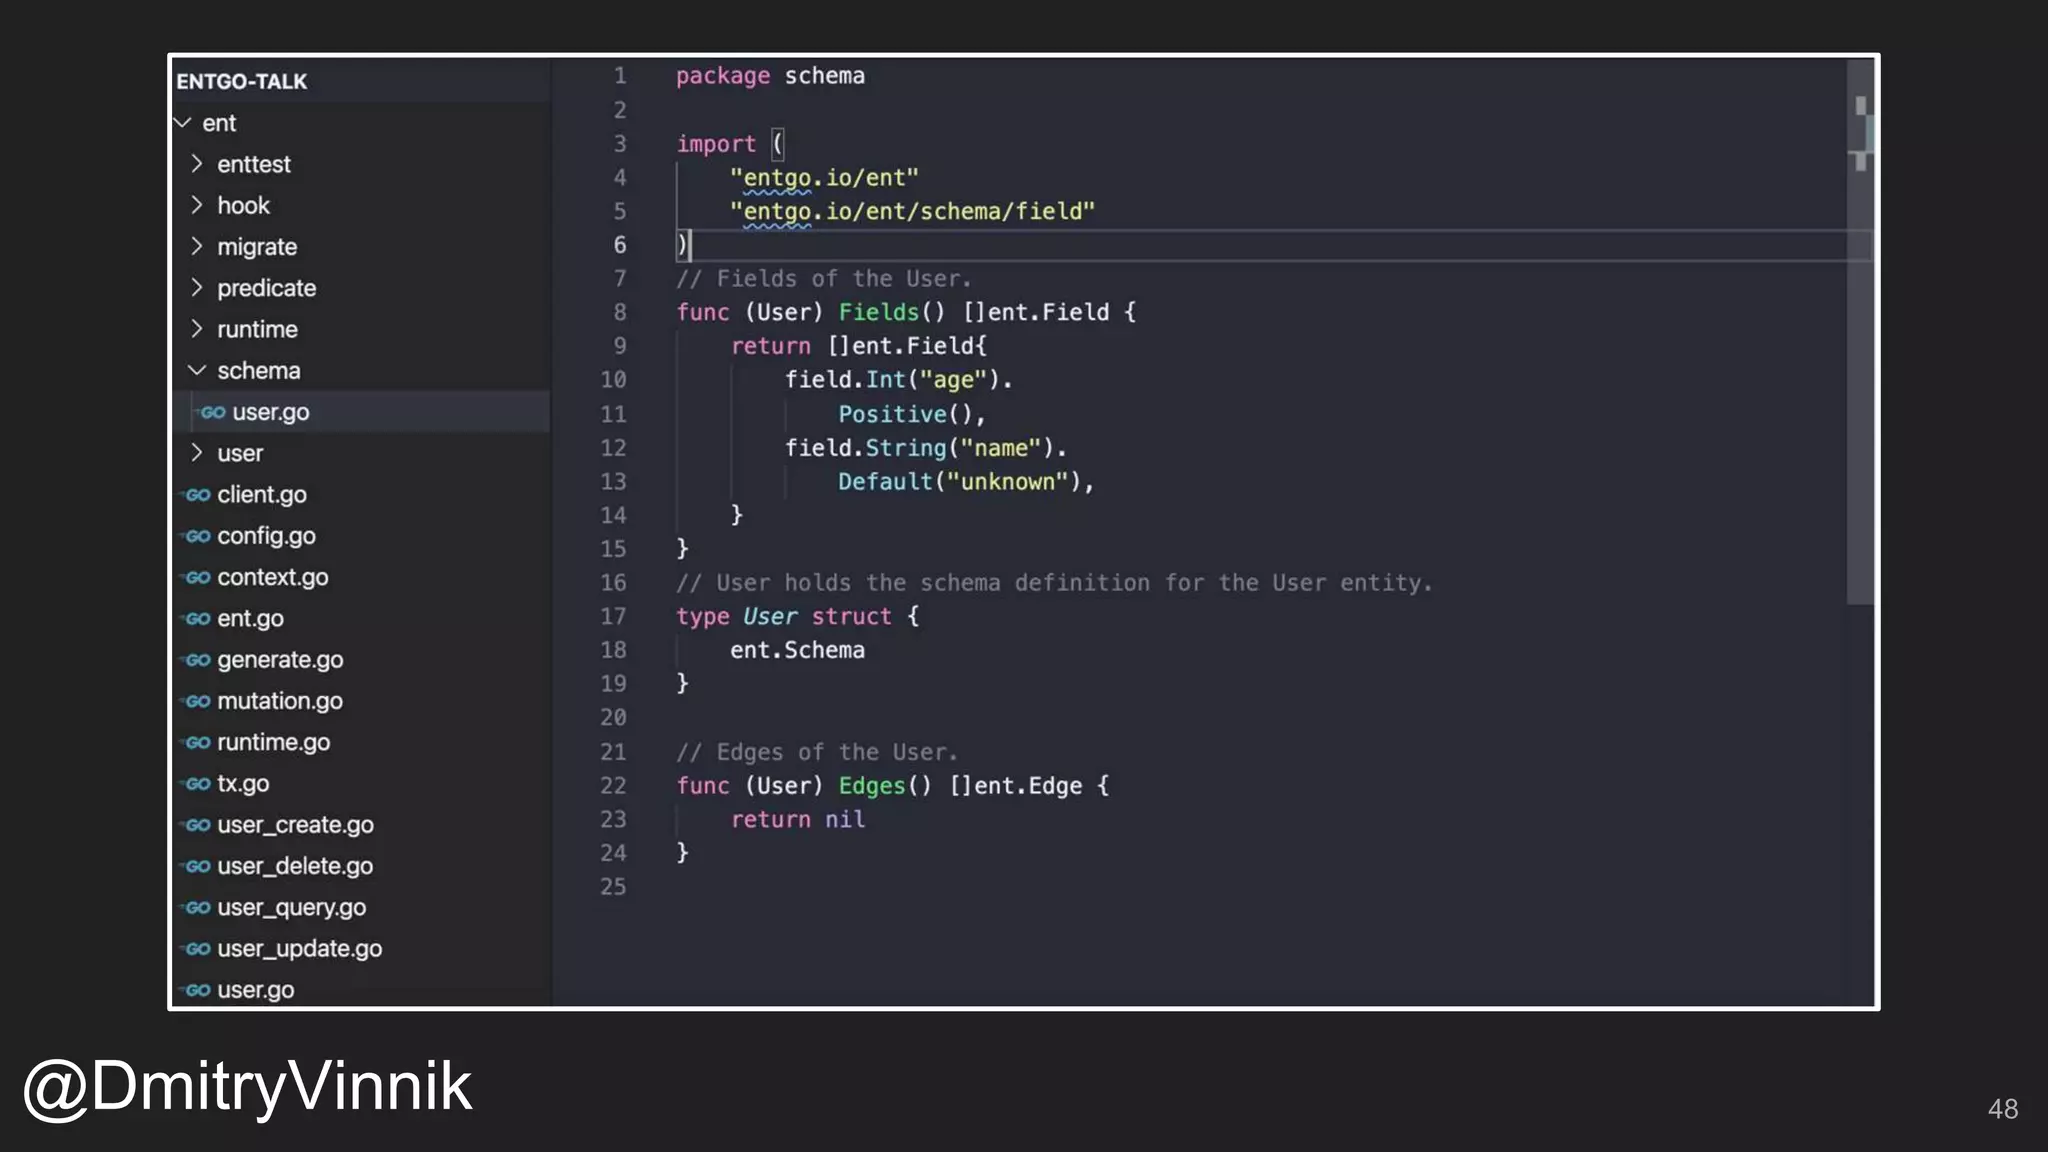Click the ENTGO-TALK explorer header
Viewport: 2048px width, 1152px height.
242,81
